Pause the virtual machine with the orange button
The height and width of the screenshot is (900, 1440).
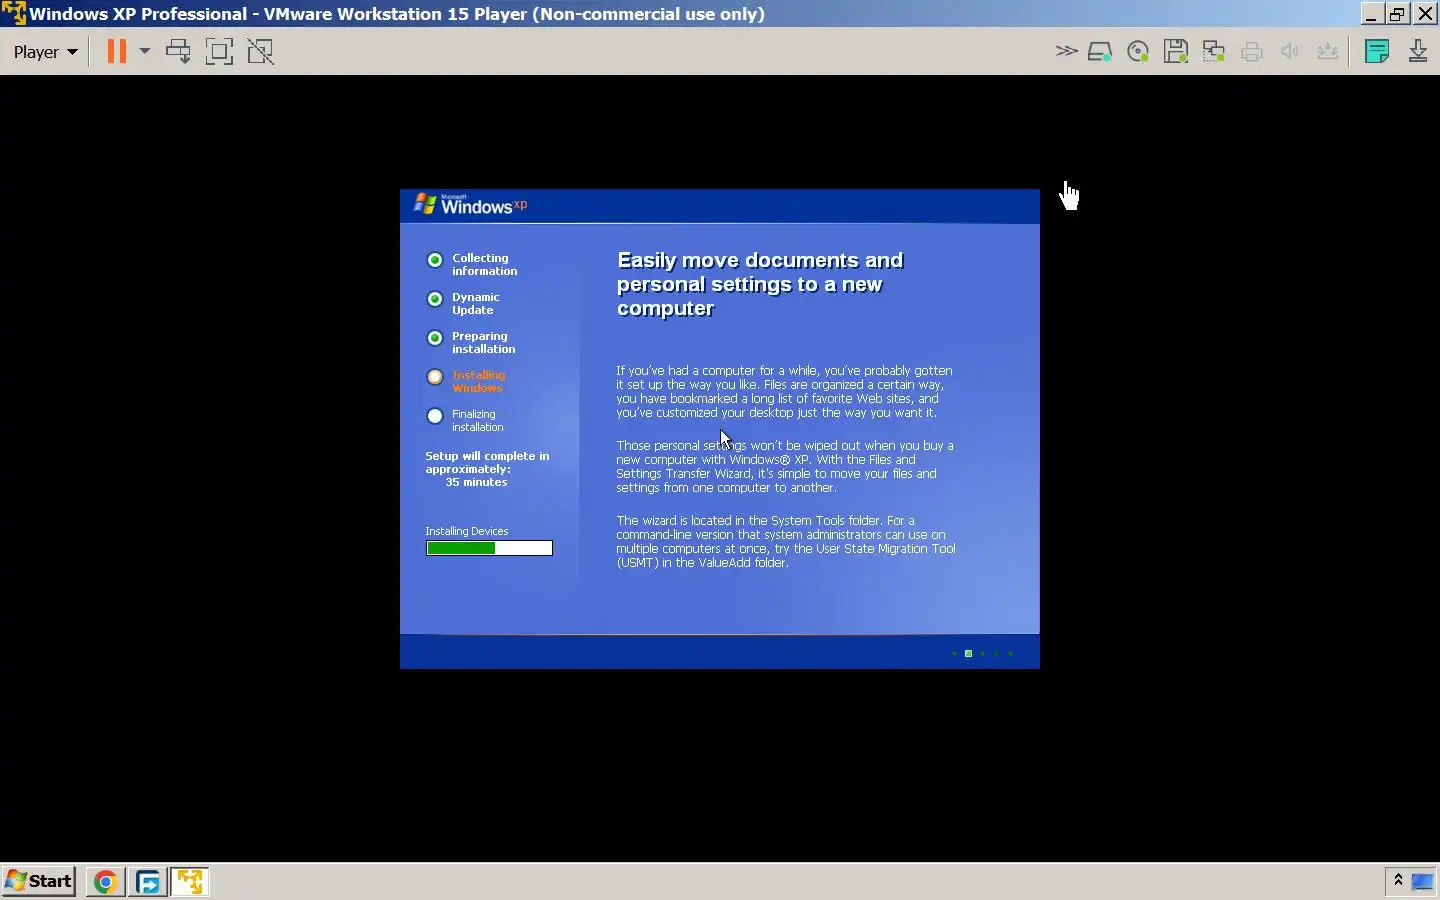point(117,51)
